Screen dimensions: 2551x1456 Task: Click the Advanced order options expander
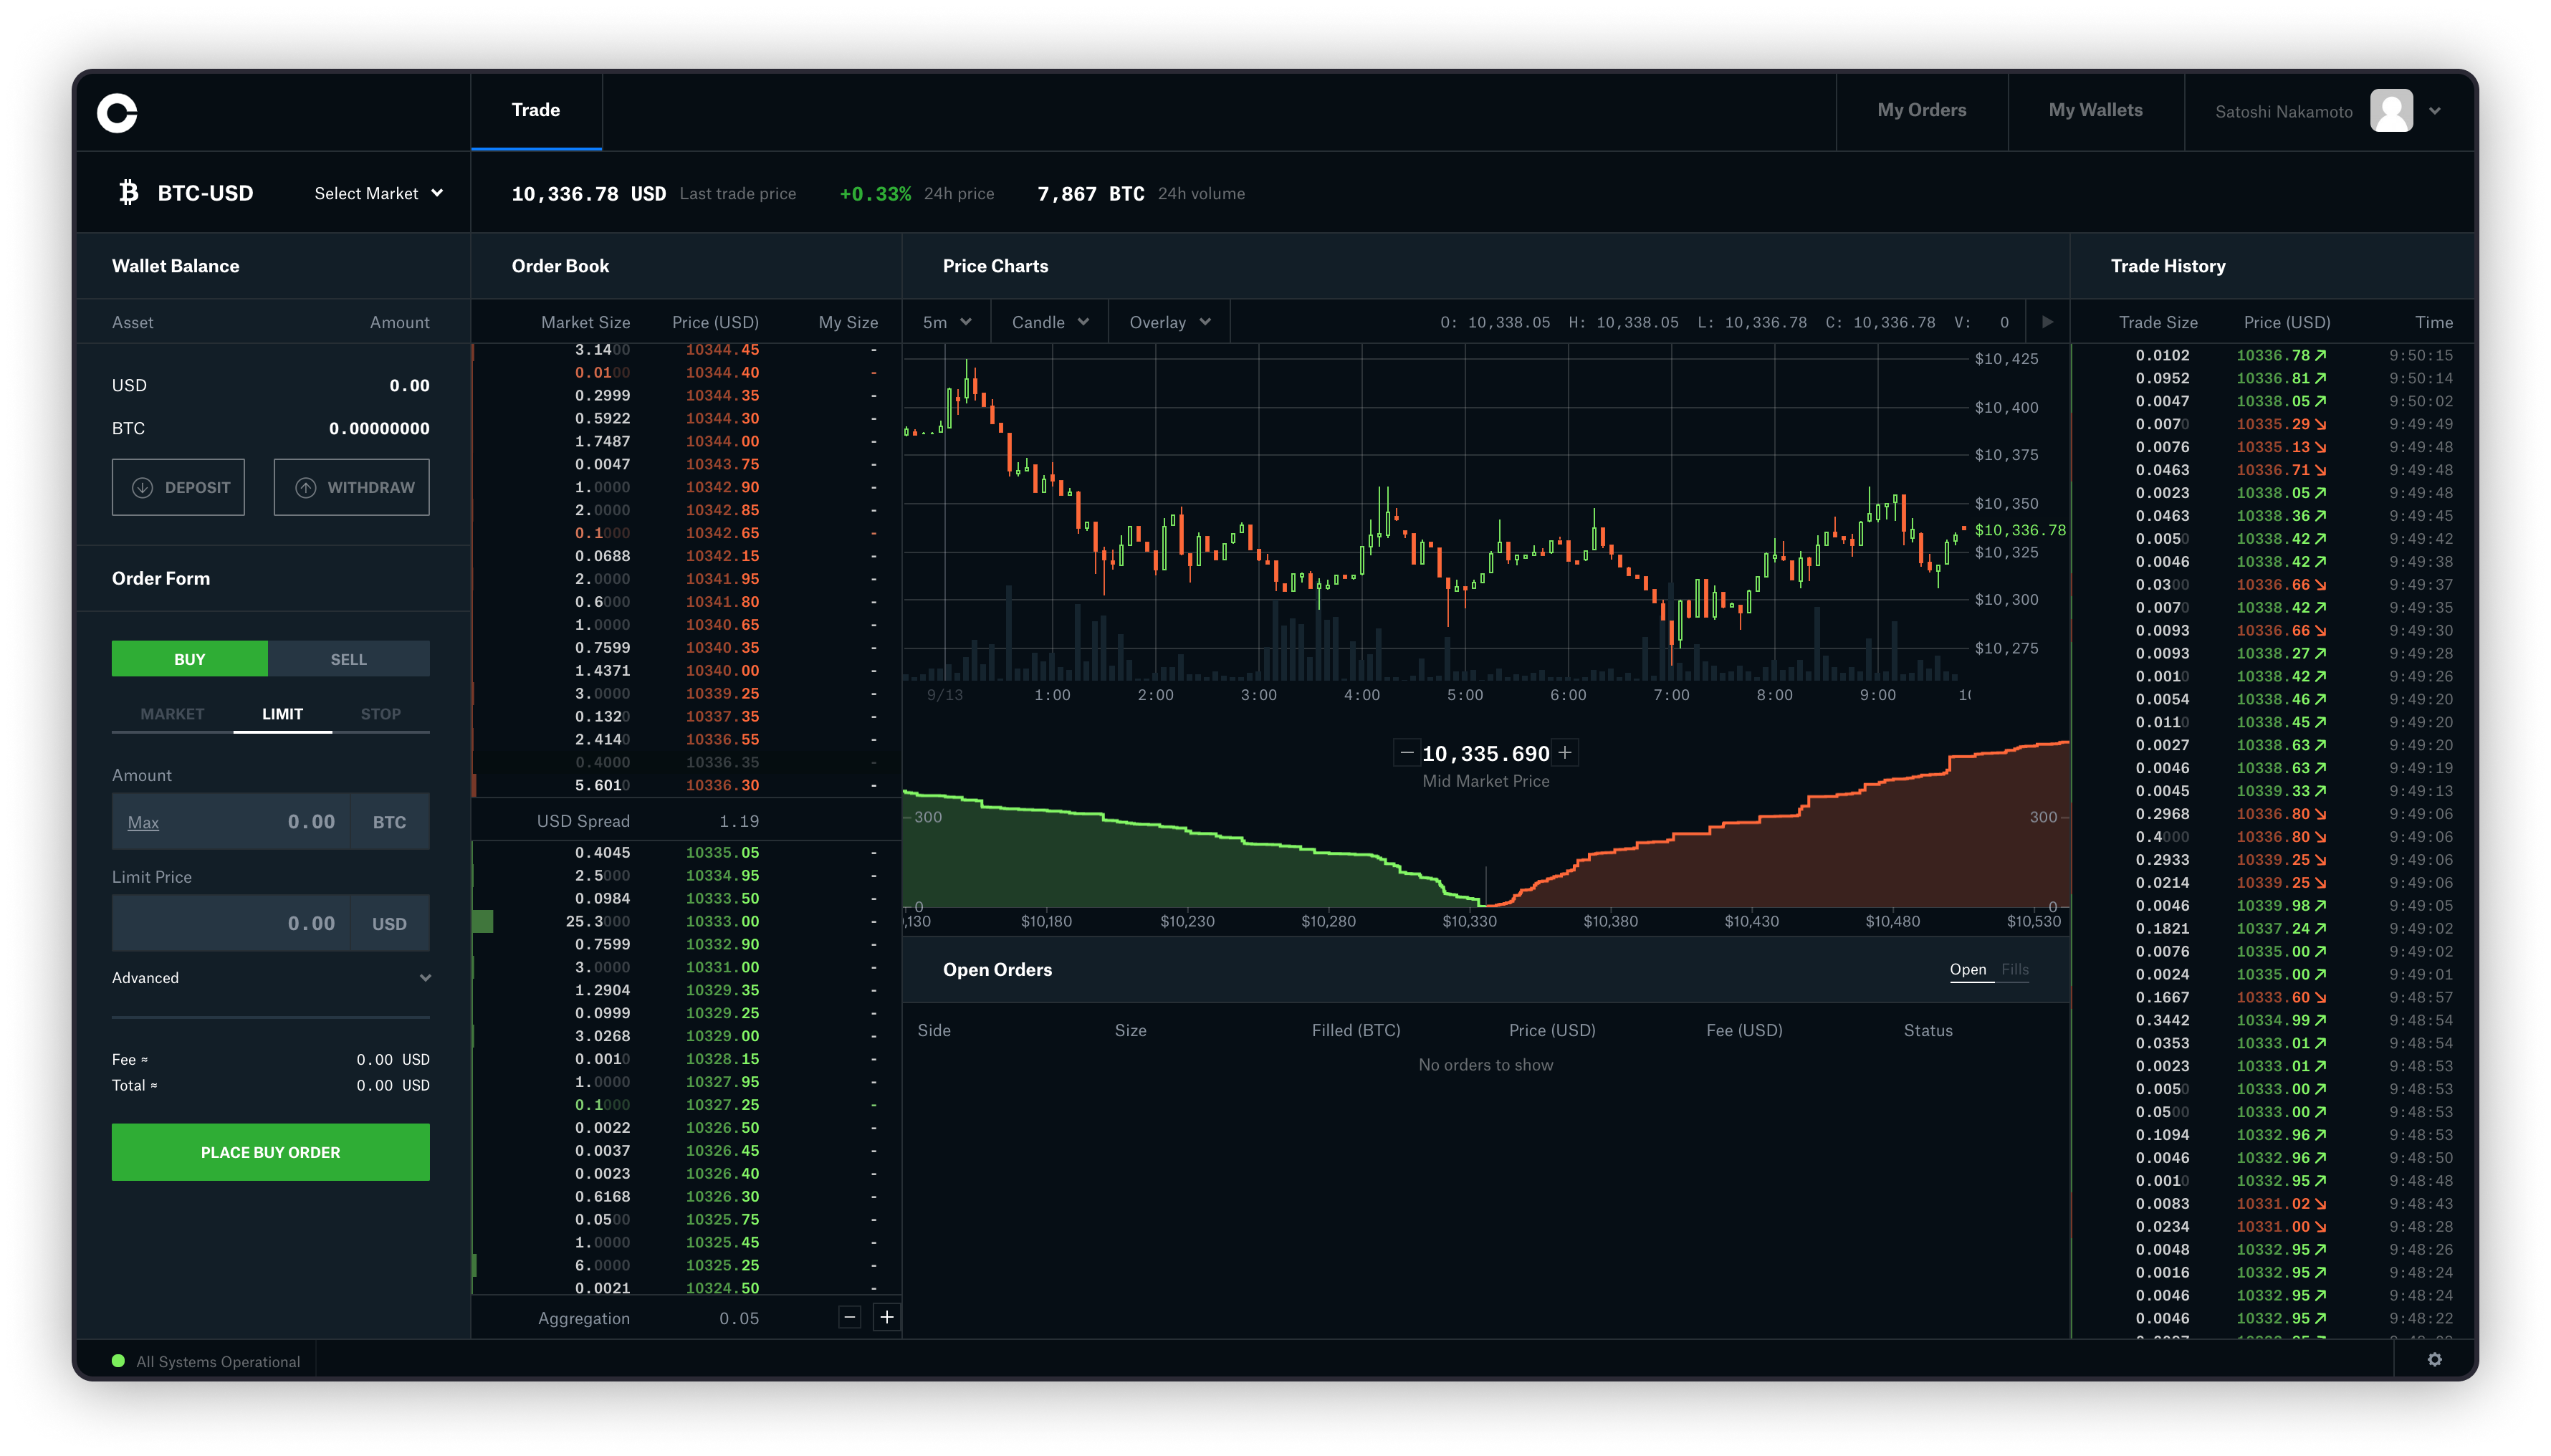point(270,977)
